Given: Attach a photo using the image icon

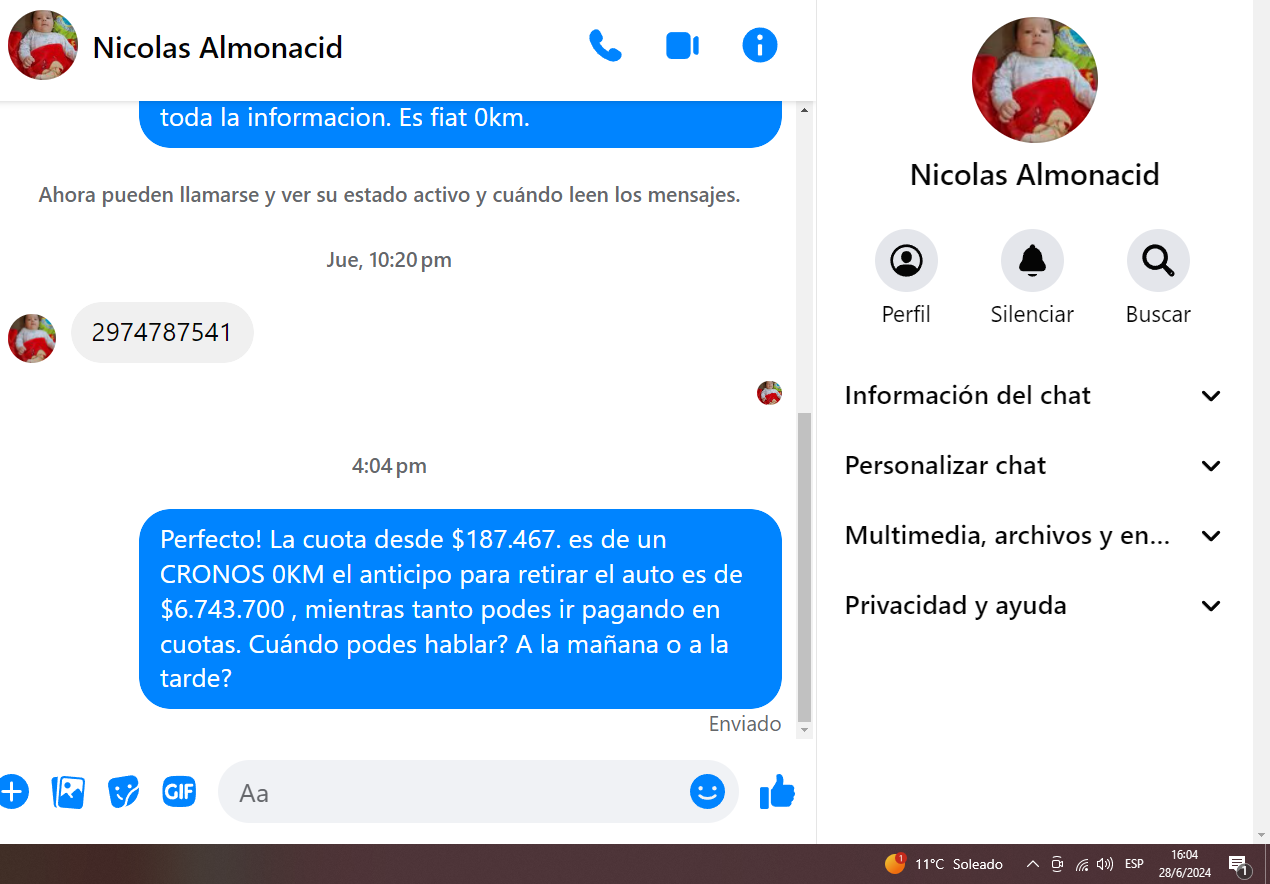Looking at the screenshot, I should tap(68, 792).
